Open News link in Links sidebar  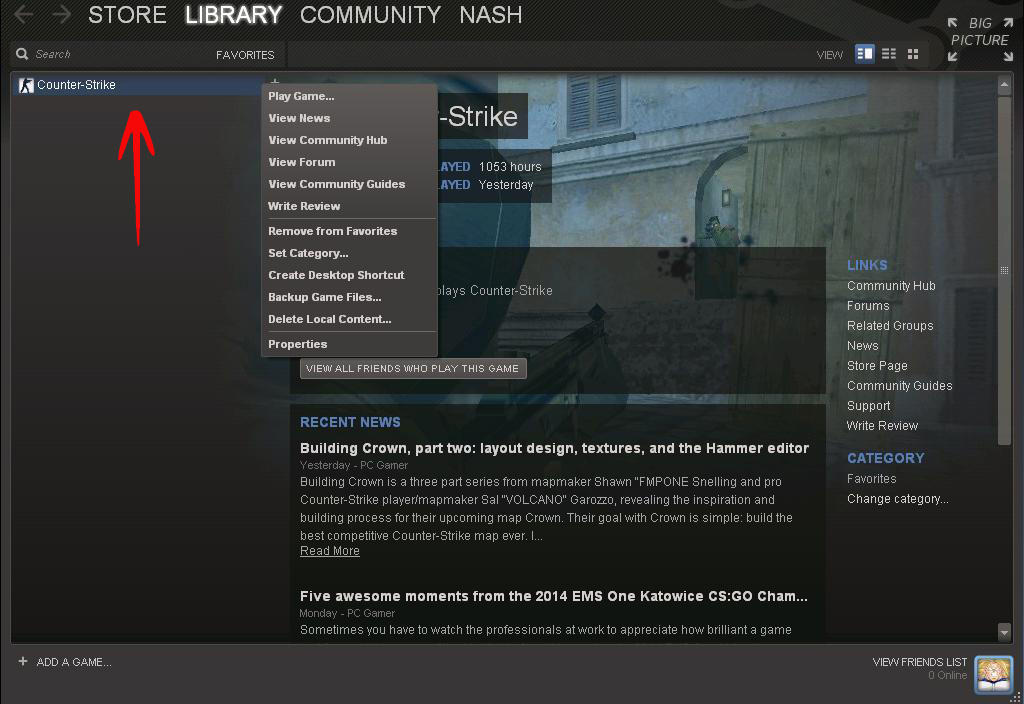(x=863, y=346)
